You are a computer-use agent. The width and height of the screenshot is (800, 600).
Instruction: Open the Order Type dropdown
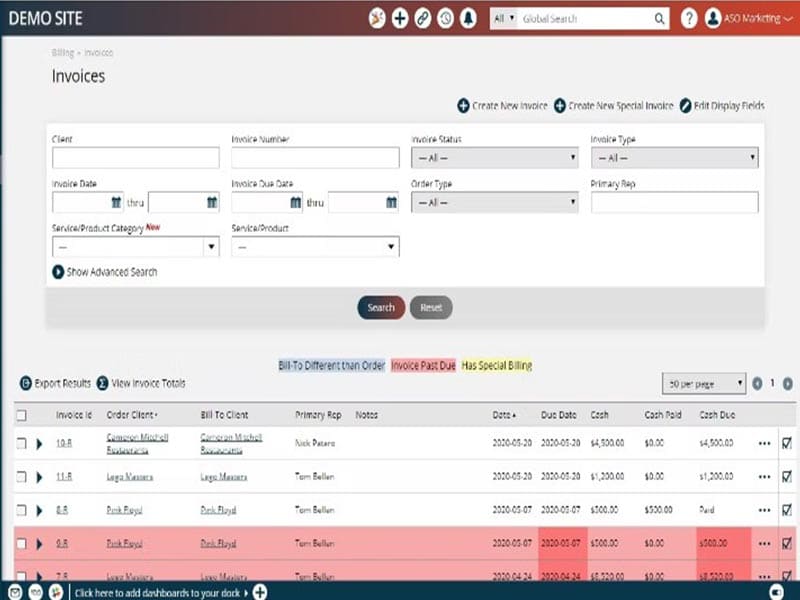[495, 203]
